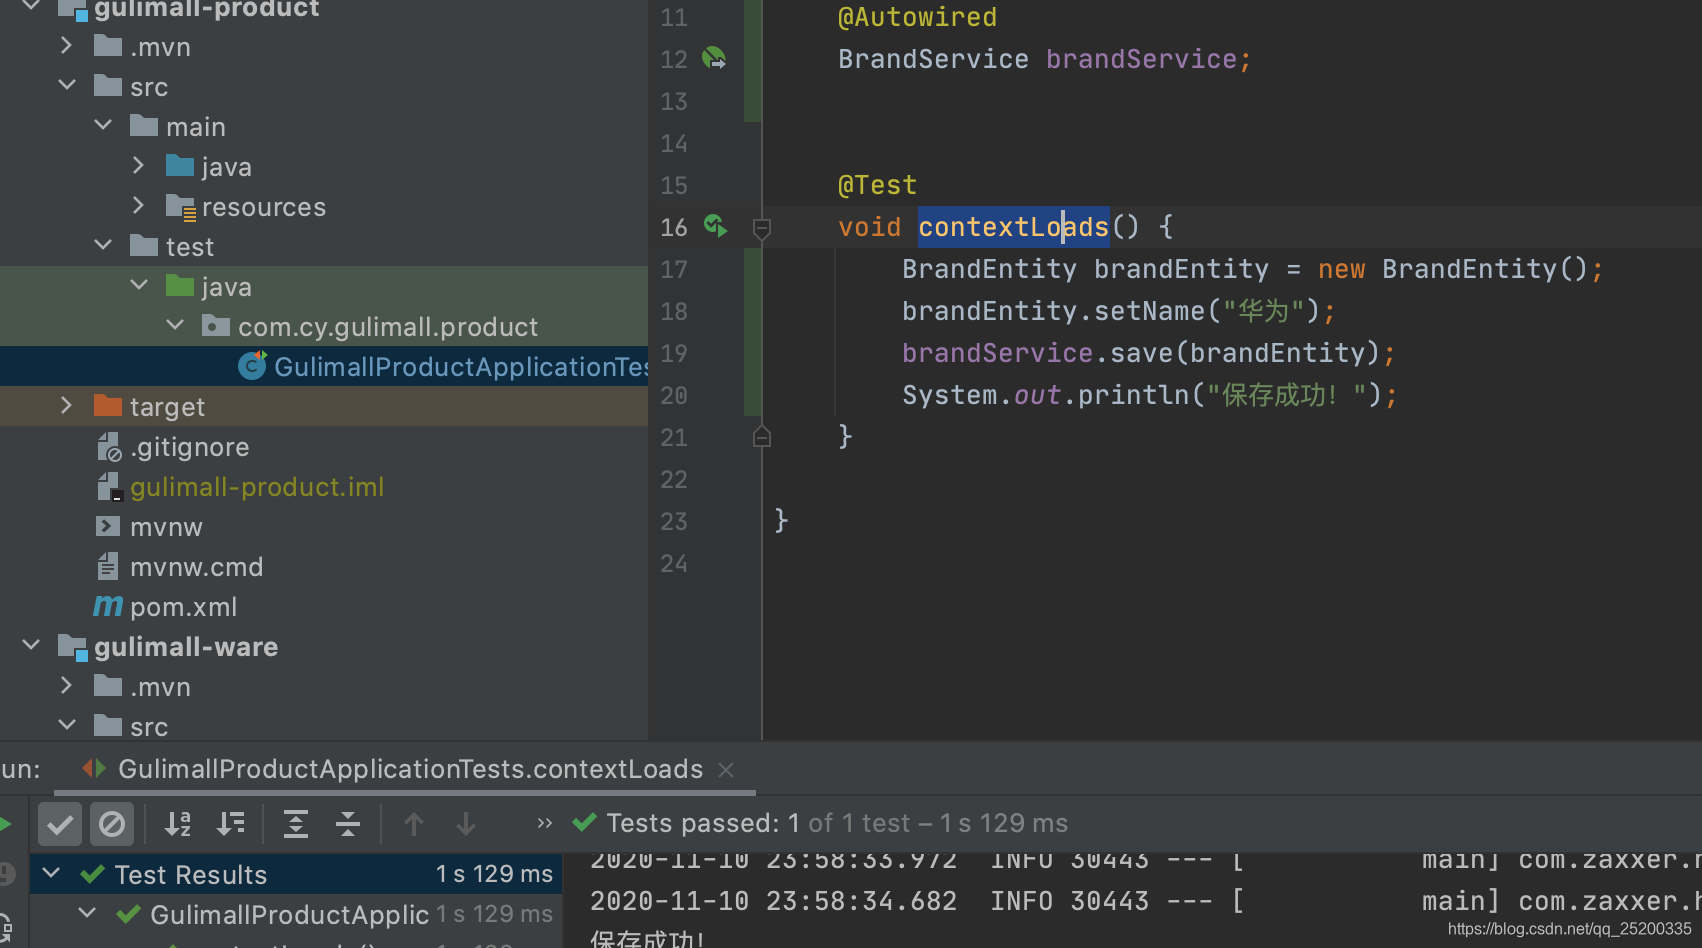This screenshot has height=948, width=1702.
Task: Click the @Test annotation
Action: click(877, 185)
